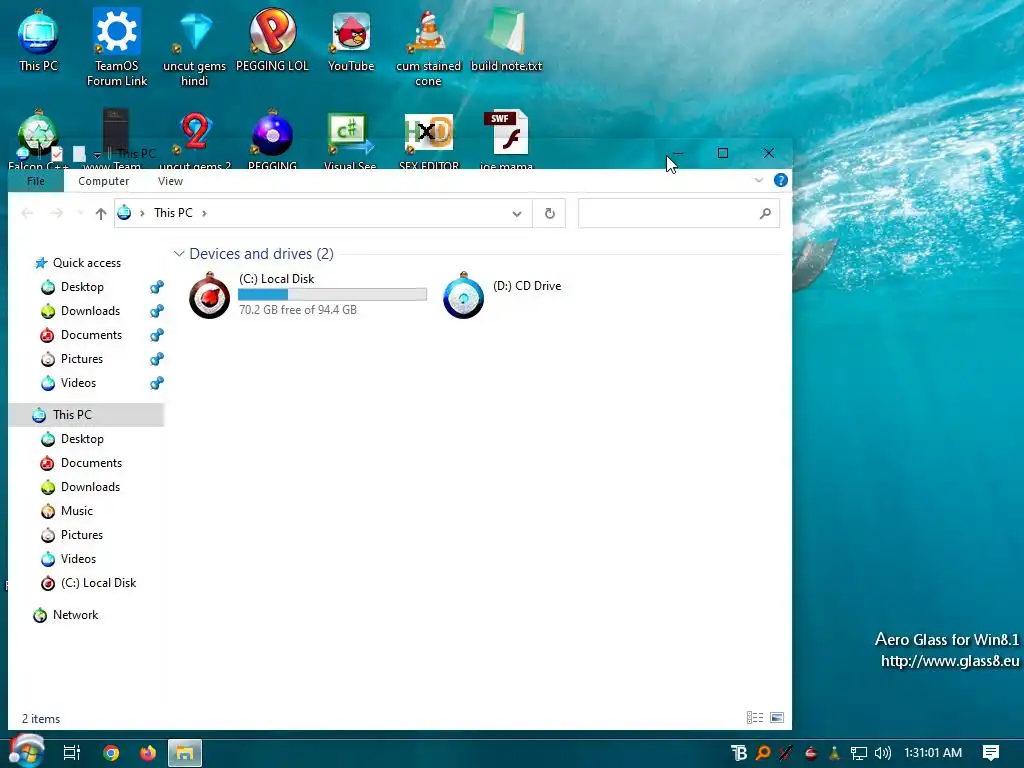This screenshot has width=1024, height=768.
Task: Click the pin icon beside pinned Videos
Action: tap(157, 383)
